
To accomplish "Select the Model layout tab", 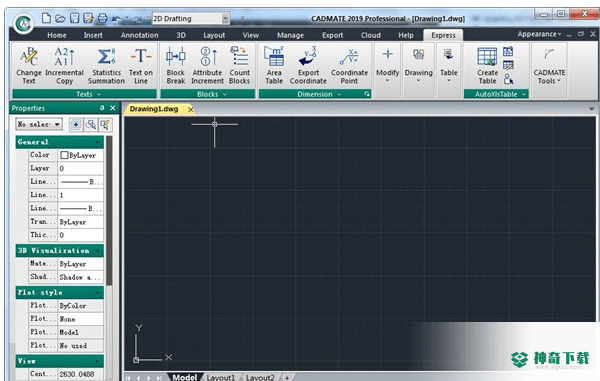I will tap(185, 377).
